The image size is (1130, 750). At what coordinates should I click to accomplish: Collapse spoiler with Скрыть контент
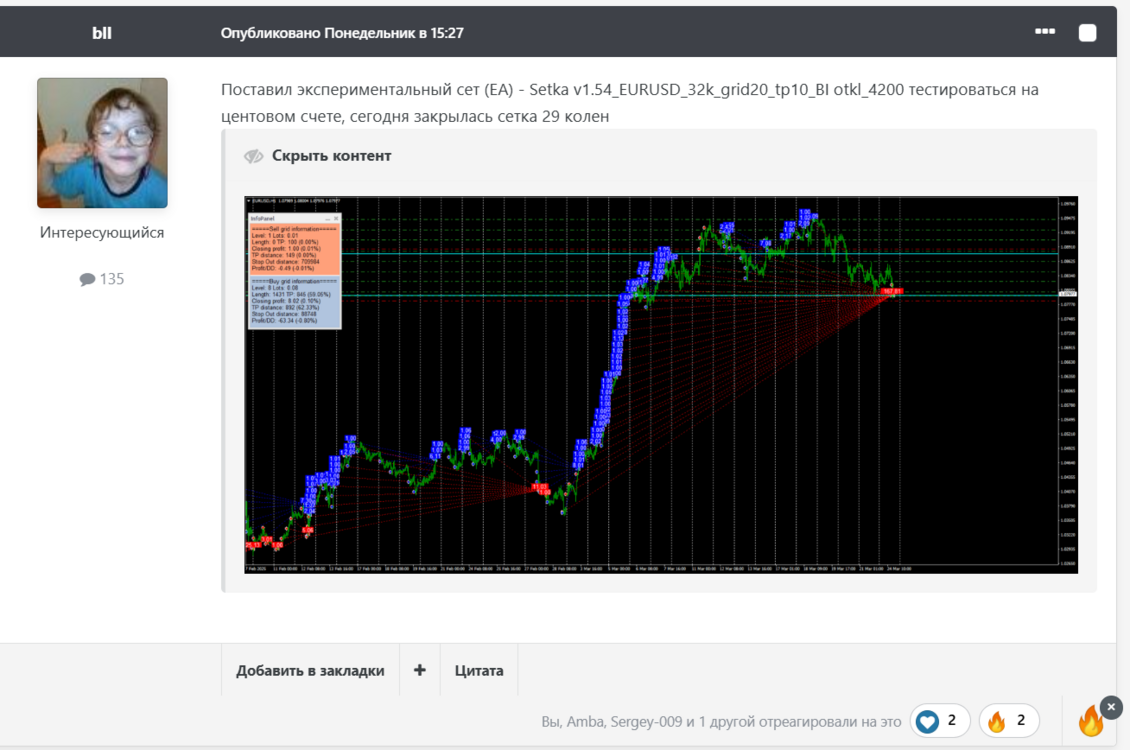point(331,156)
